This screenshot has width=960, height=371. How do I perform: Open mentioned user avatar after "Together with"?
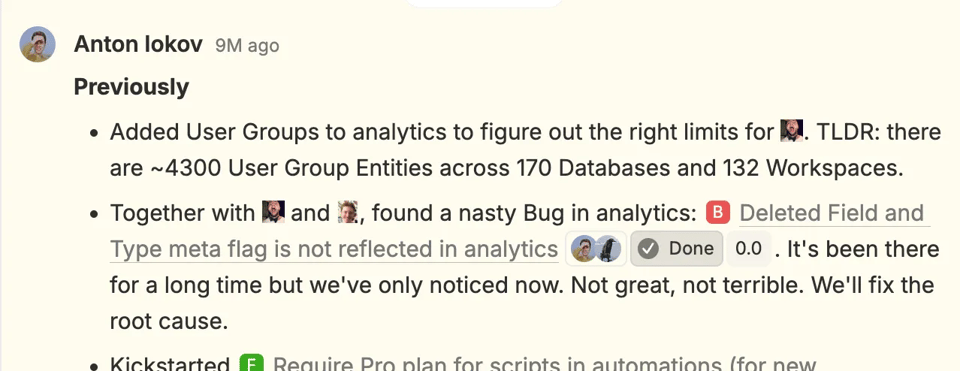point(274,212)
